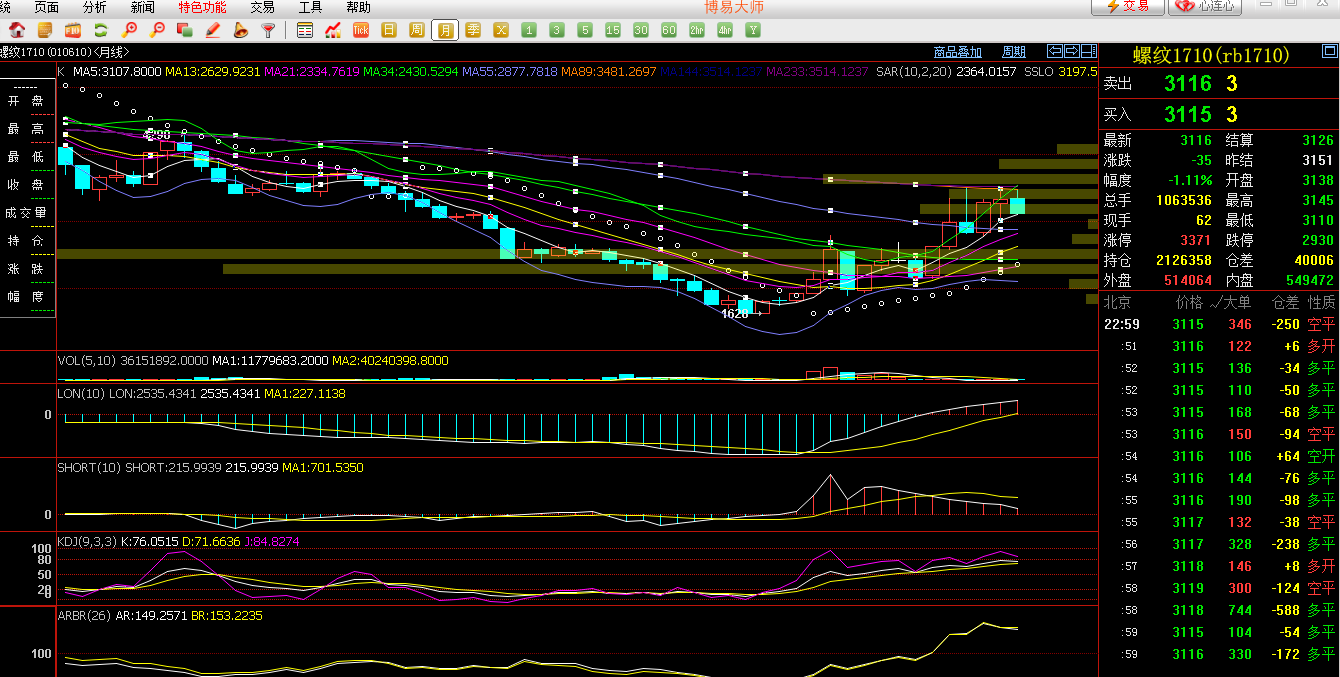Click the zoom out magnifier icon

coord(157,30)
